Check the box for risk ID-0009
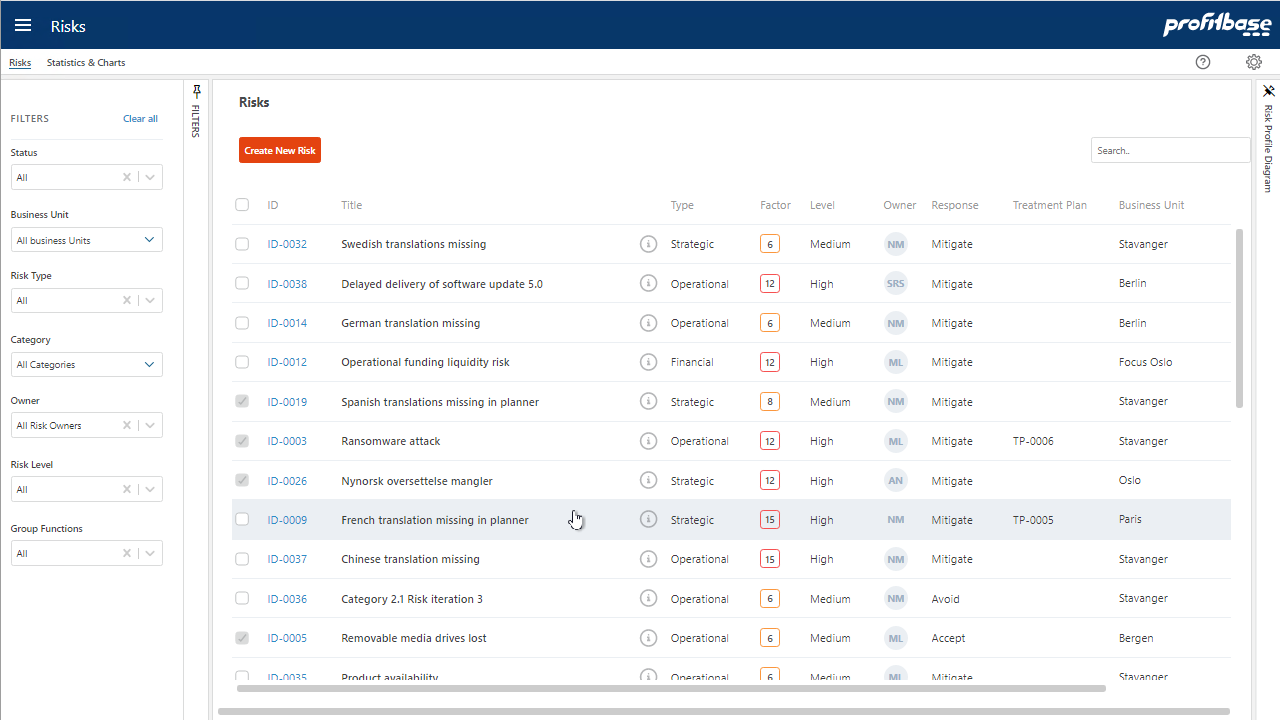This screenshot has width=1280, height=720. click(242, 520)
